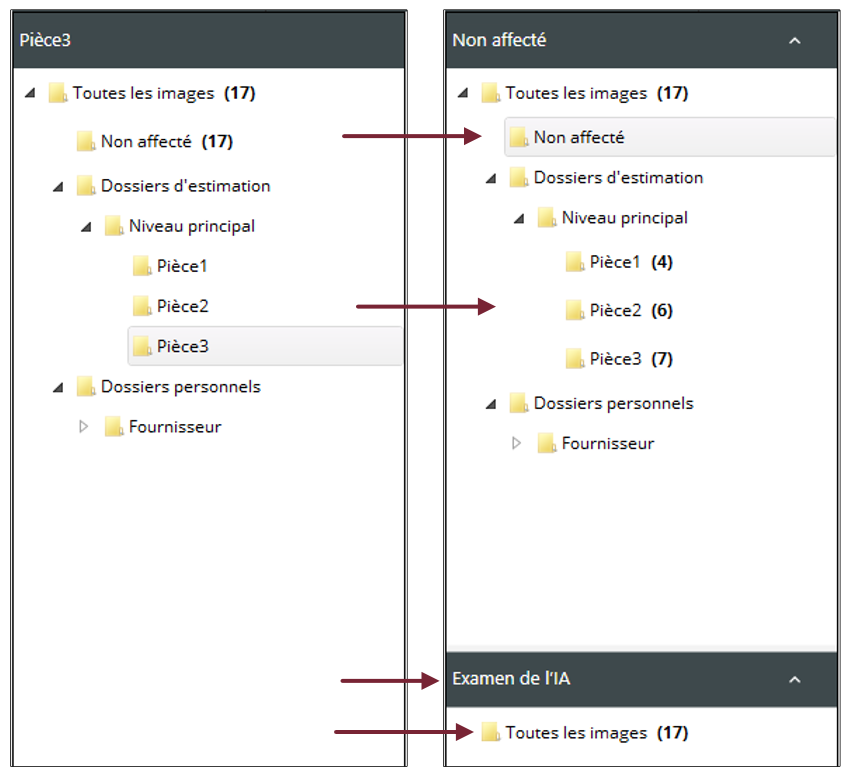Click folder icon beside Pièce2 (6) in right panel
This screenshot has height=777, width=850.
click(x=575, y=311)
